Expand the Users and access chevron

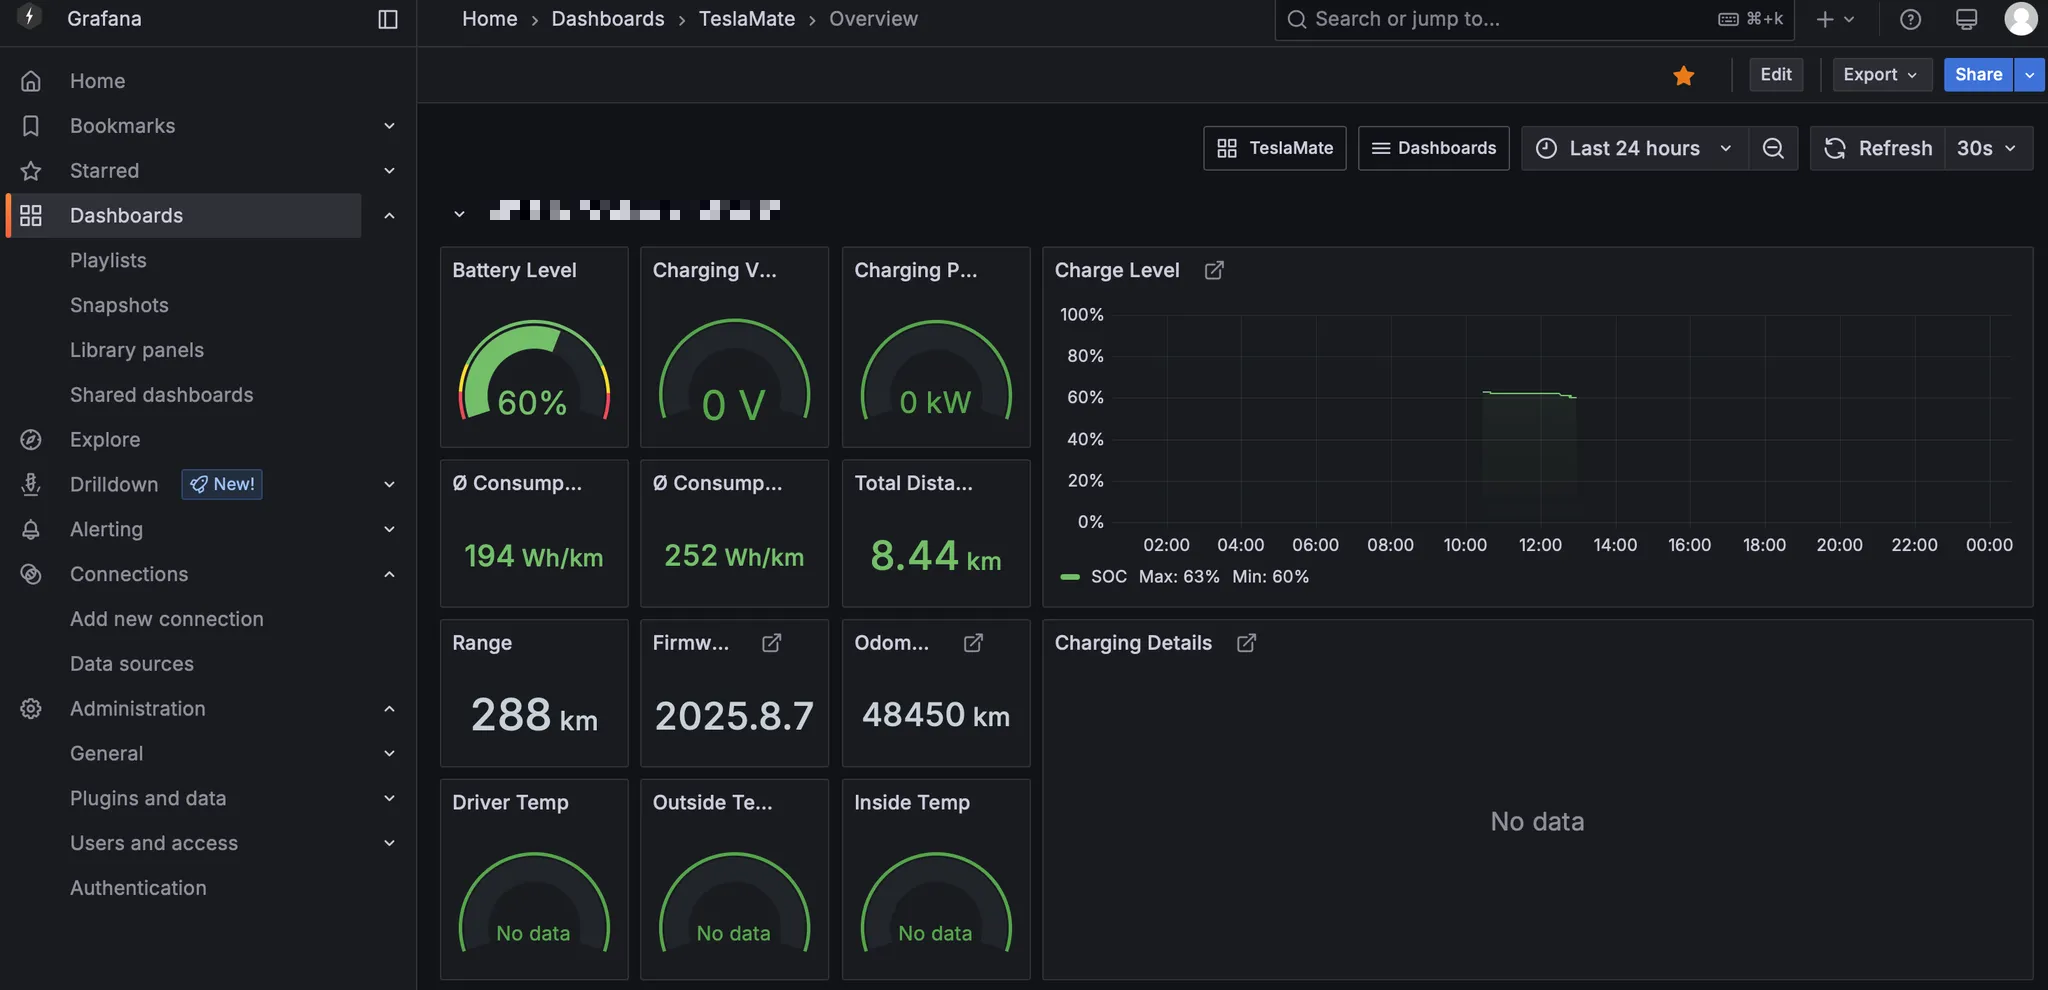[x=389, y=843]
